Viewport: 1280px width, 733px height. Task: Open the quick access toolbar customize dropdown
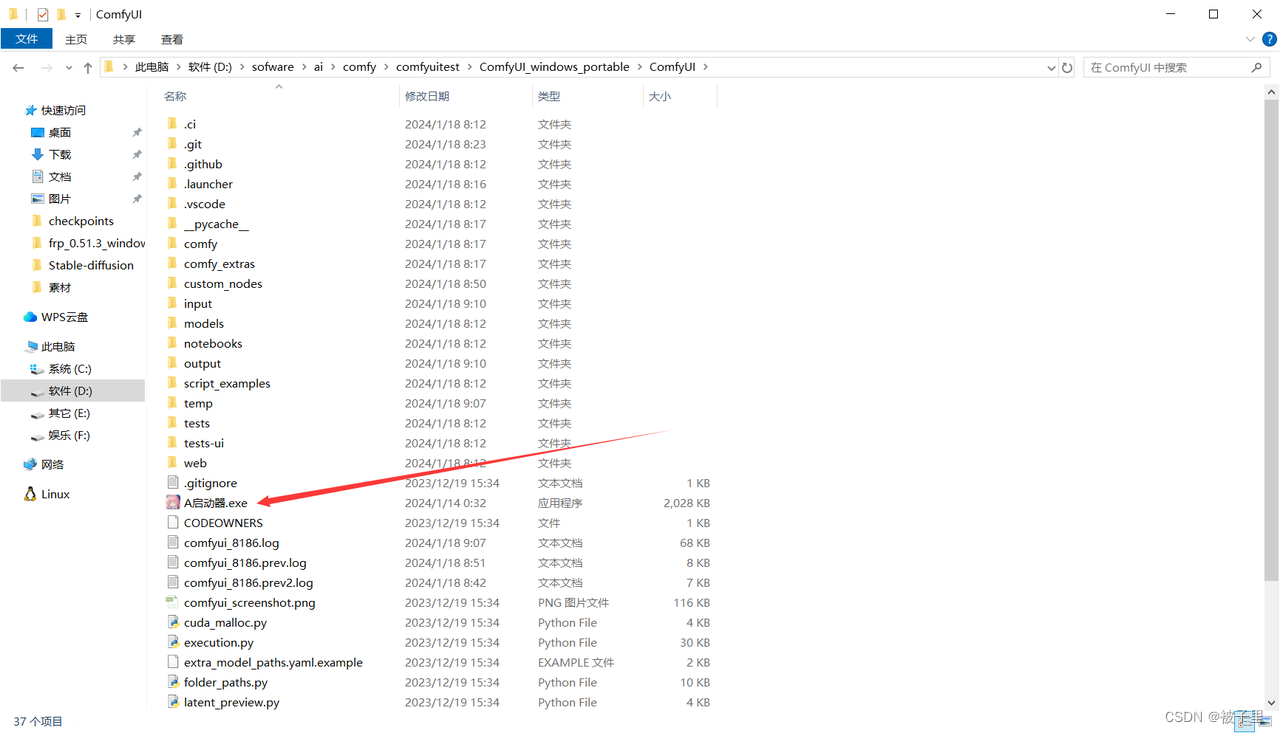pyautogui.click(x=78, y=16)
